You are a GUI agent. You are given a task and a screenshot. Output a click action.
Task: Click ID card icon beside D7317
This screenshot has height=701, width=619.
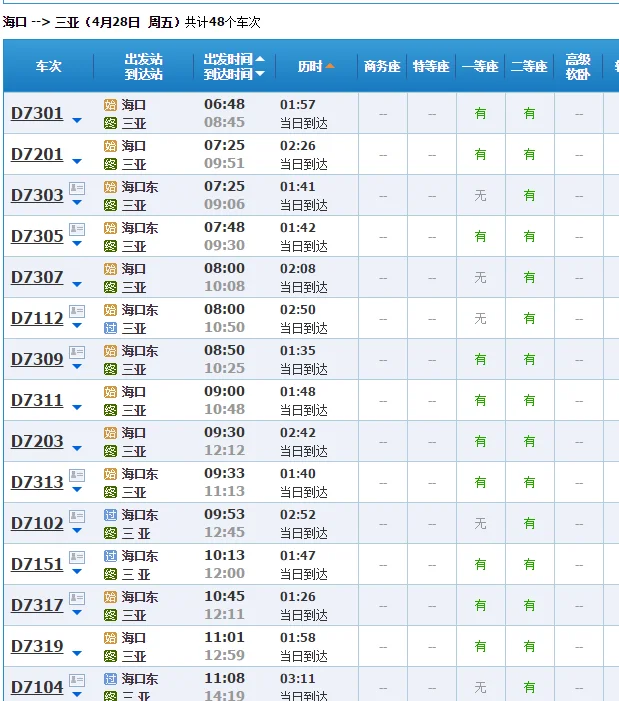(x=77, y=598)
